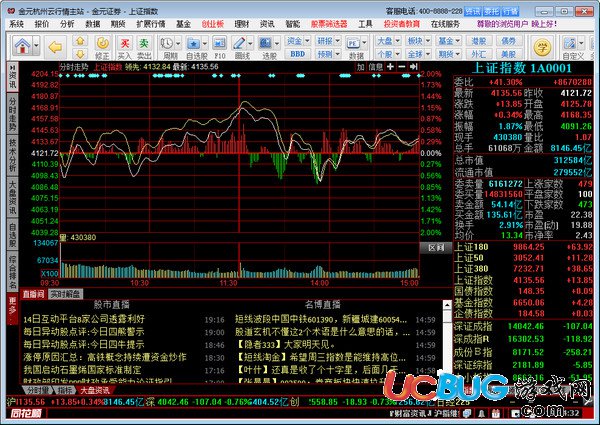Click the 修正 refresh icon
The height and width of the screenshot is (425, 600).
coord(102,43)
